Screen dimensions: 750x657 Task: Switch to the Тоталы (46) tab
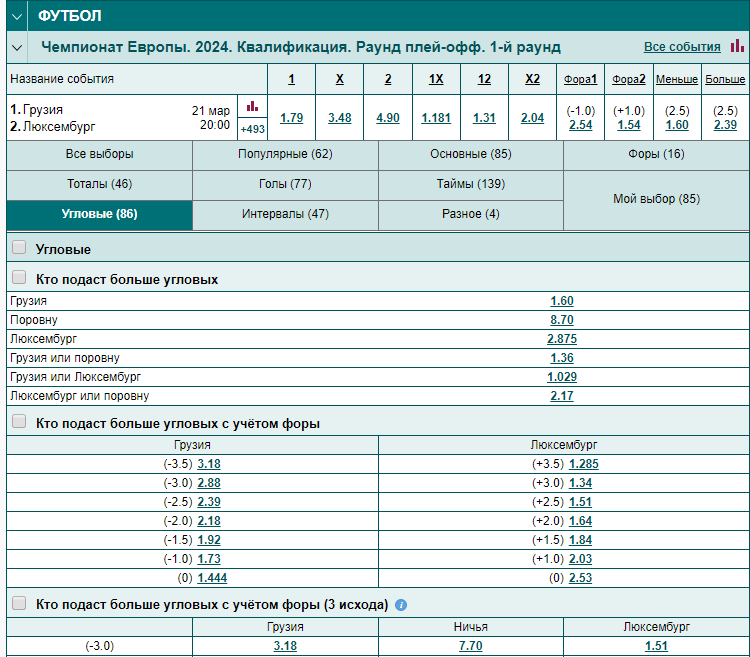[x=99, y=184]
